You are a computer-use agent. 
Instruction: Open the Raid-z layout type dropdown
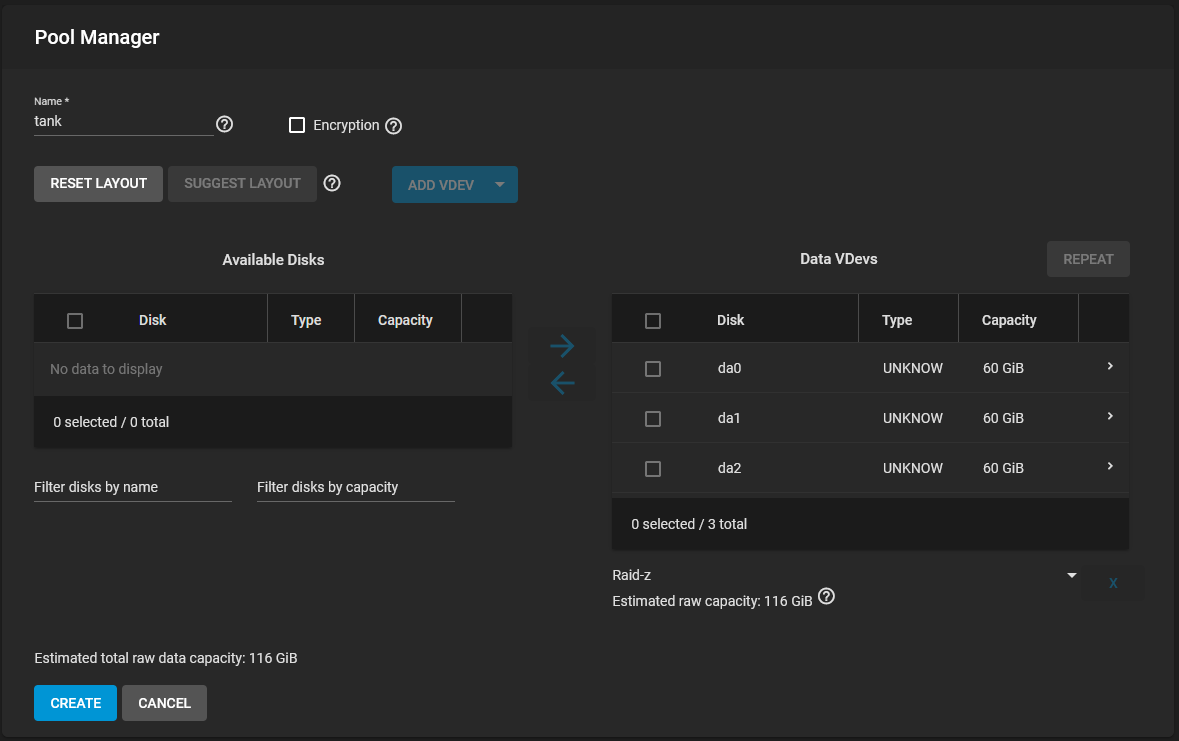[x=844, y=575]
